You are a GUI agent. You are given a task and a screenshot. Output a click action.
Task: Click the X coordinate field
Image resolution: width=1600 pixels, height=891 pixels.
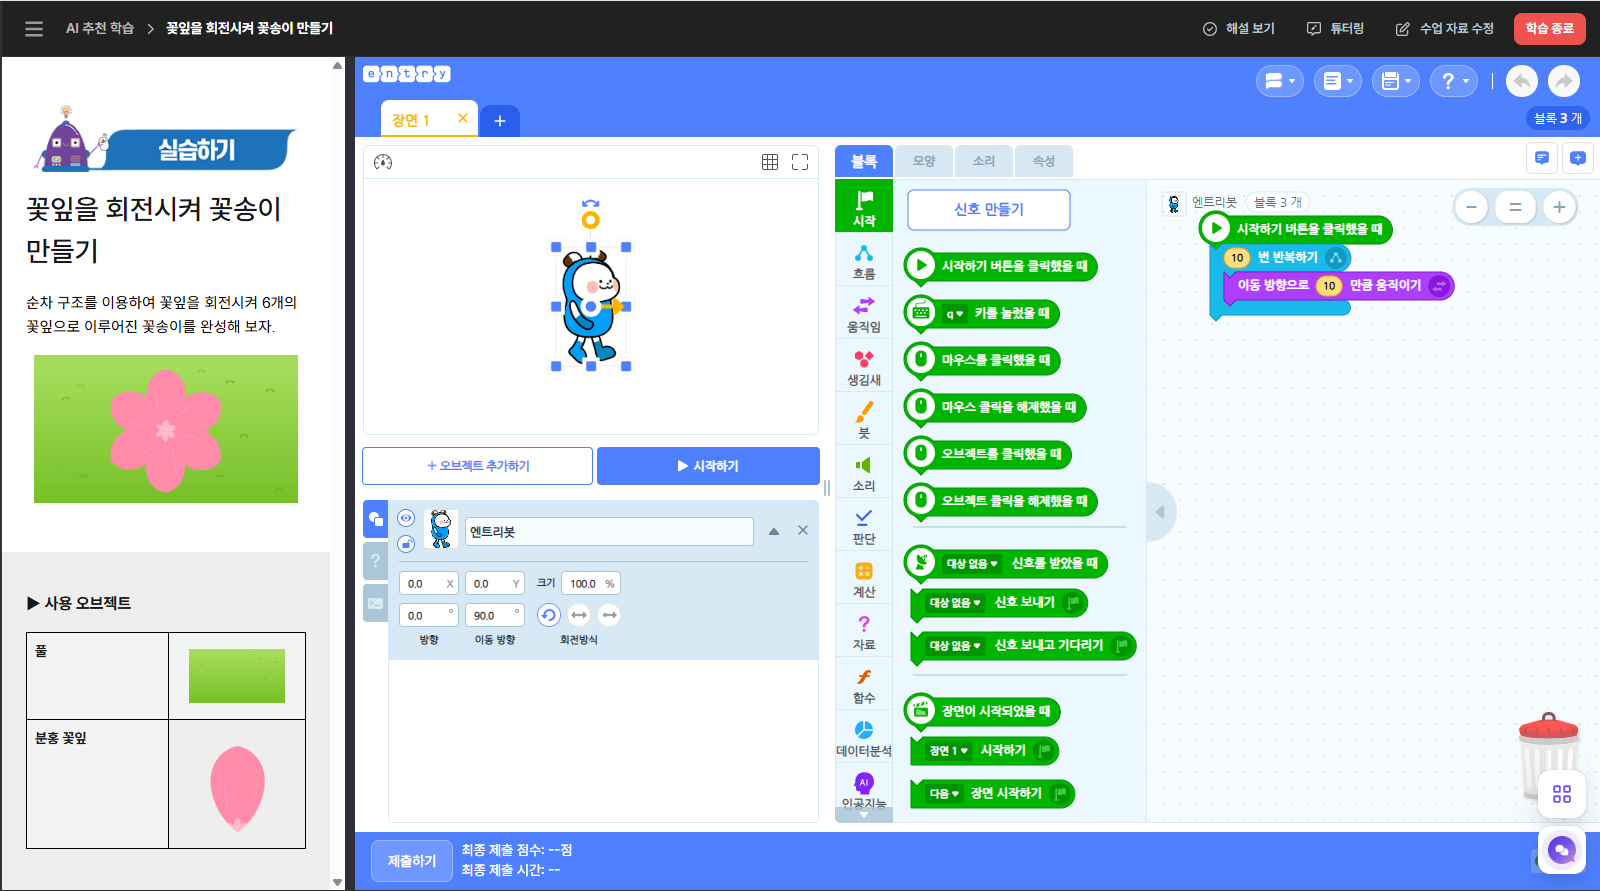click(x=429, y=583)
